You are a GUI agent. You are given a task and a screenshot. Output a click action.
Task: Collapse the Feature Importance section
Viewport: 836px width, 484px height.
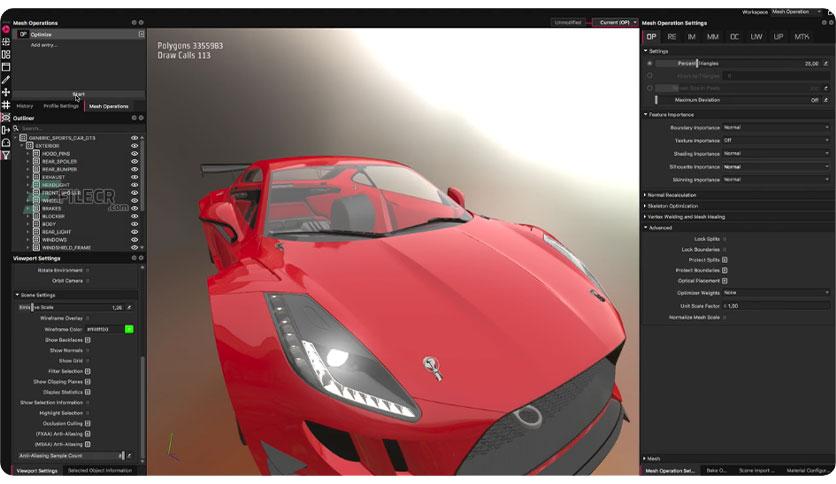[x=669, y=115]
